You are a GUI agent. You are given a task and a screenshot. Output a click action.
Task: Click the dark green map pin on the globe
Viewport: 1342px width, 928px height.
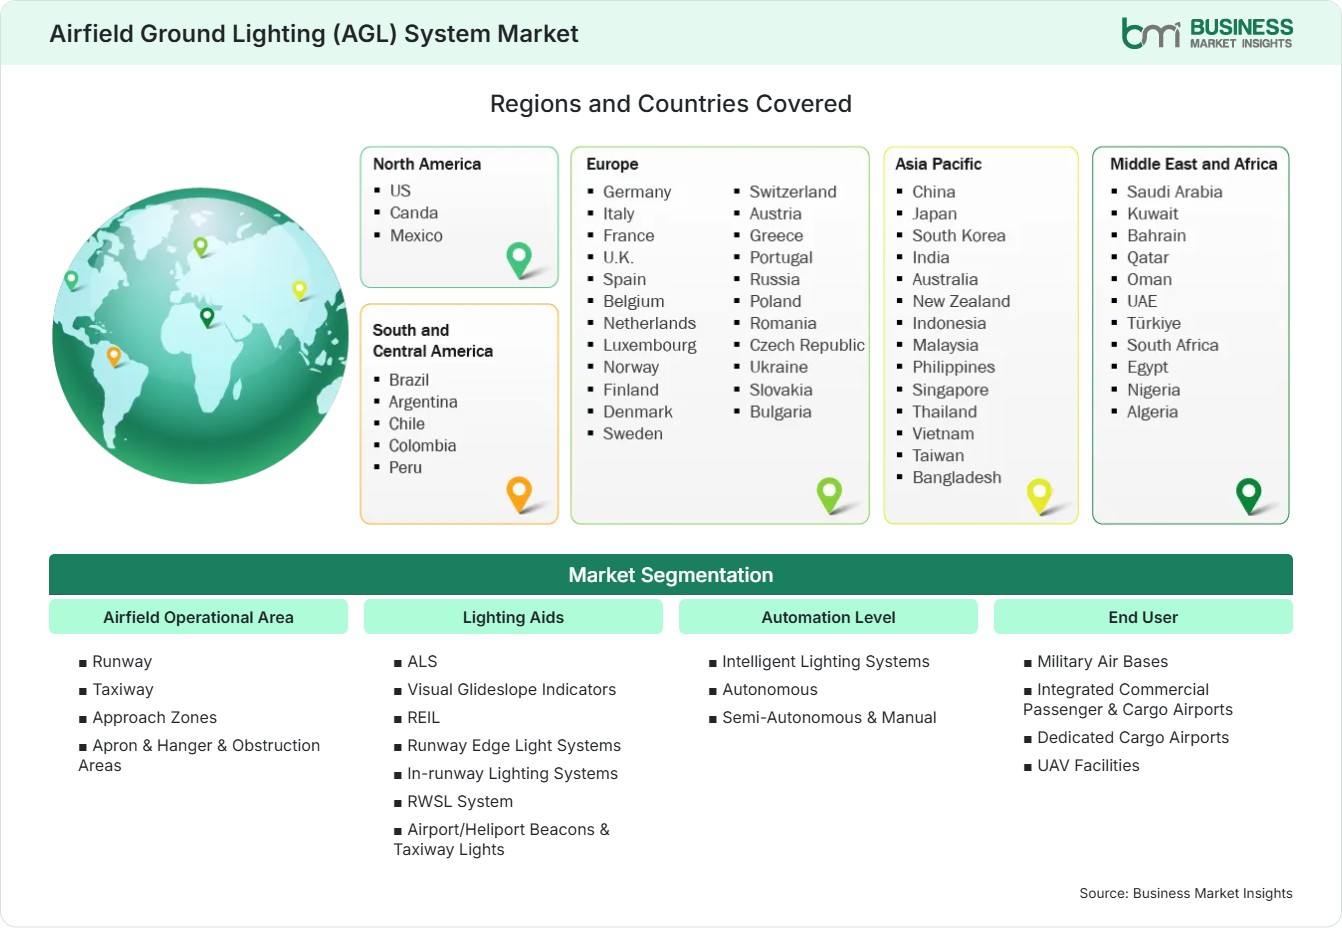pyautogui.click(x=207, y=317)
